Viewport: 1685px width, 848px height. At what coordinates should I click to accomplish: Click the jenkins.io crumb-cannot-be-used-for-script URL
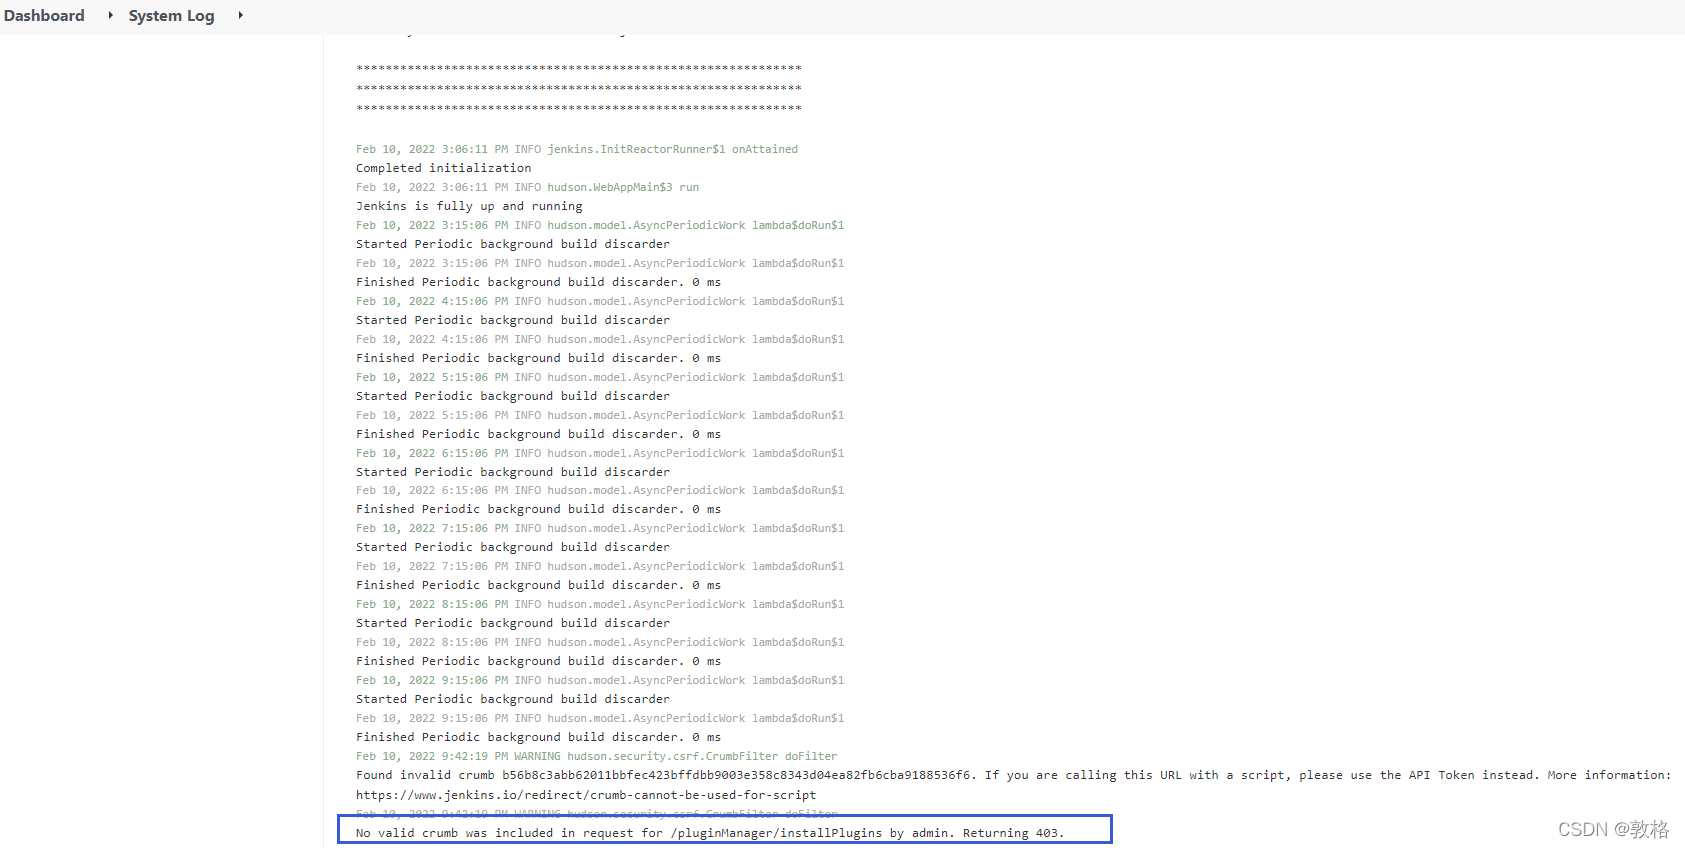586,795
